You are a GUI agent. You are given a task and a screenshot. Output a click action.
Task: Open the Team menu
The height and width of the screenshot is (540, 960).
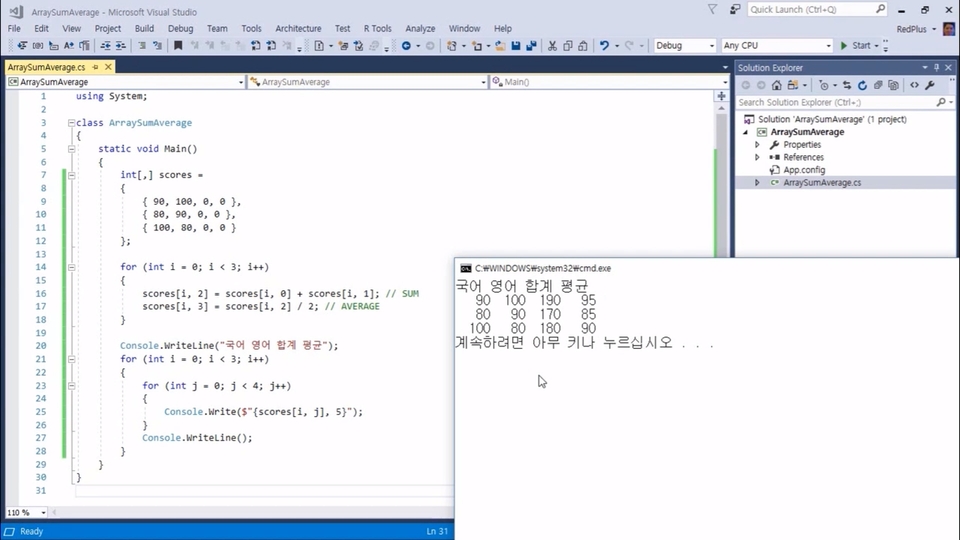(217, 29)
